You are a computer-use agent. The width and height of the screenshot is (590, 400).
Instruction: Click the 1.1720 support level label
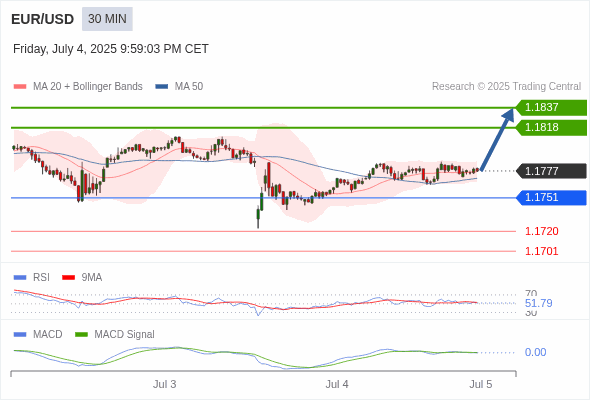click(x=541, y=231)
